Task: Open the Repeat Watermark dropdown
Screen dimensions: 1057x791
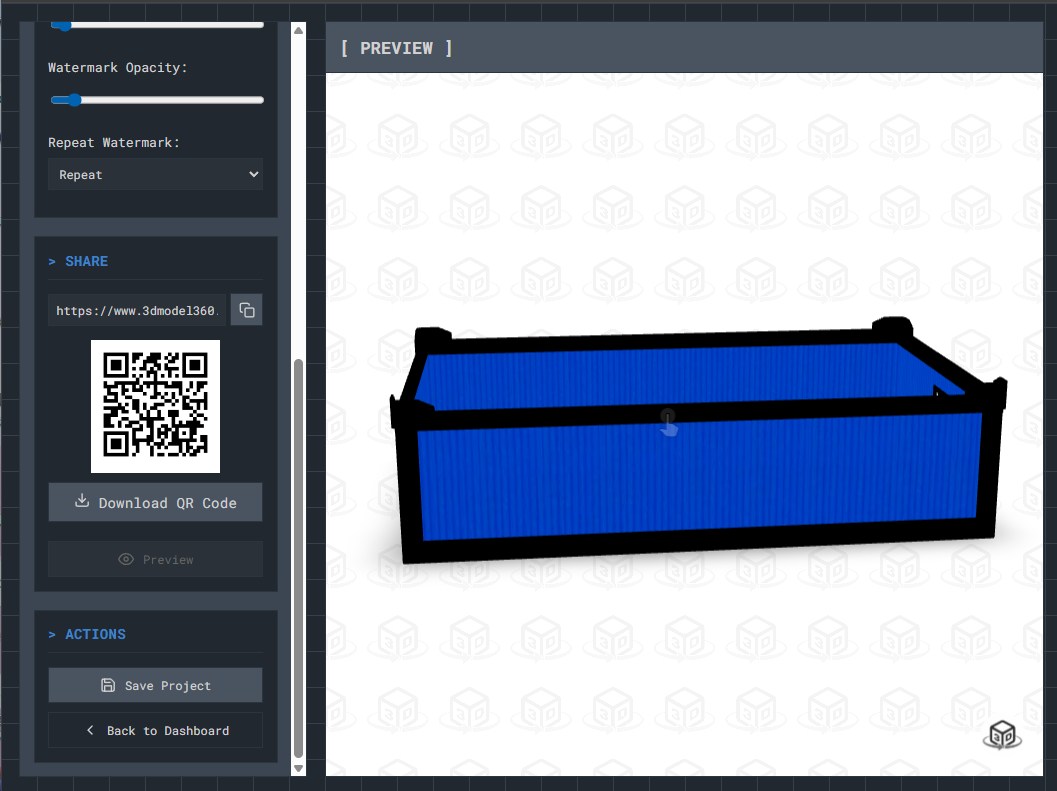Action: click(x=155, y=174)
